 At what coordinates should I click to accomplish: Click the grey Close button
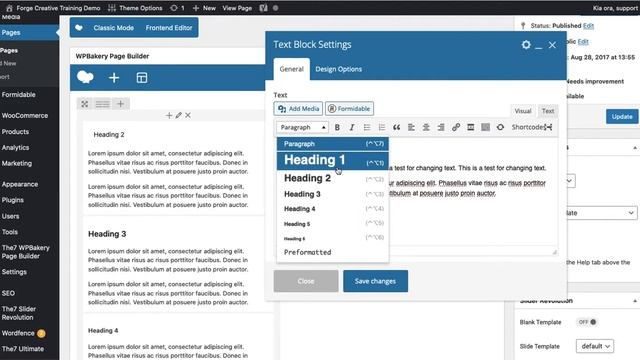pyautogui.click(x=306, y=281)
